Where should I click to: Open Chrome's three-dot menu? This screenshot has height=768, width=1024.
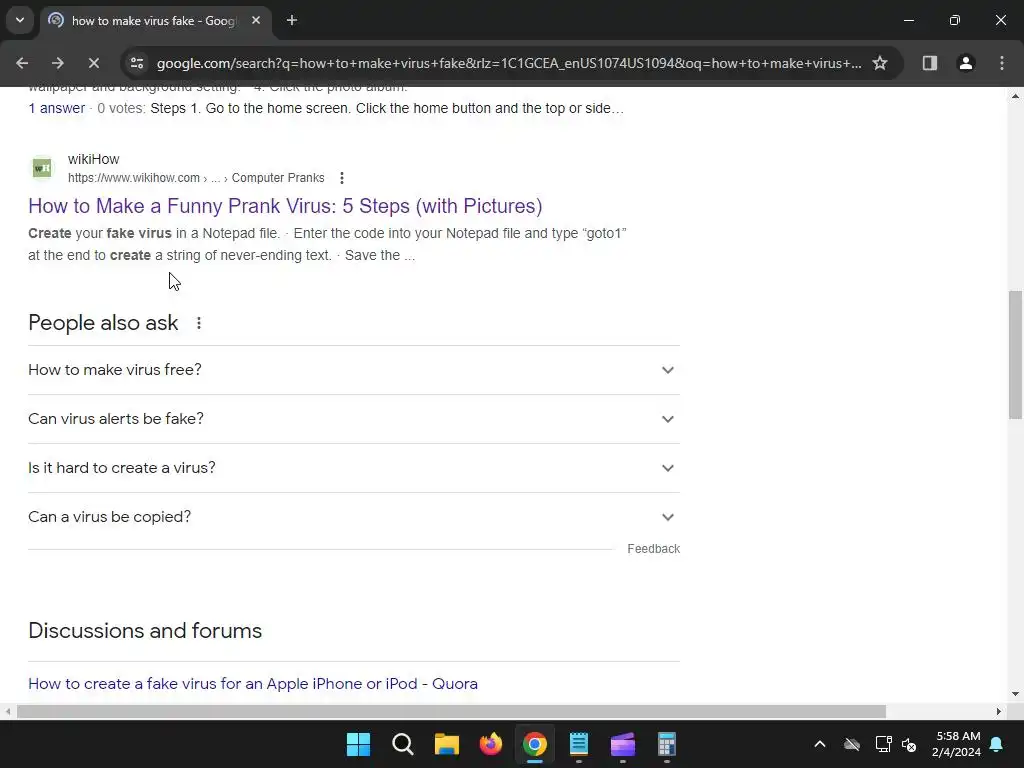(x=1002, y=63)
